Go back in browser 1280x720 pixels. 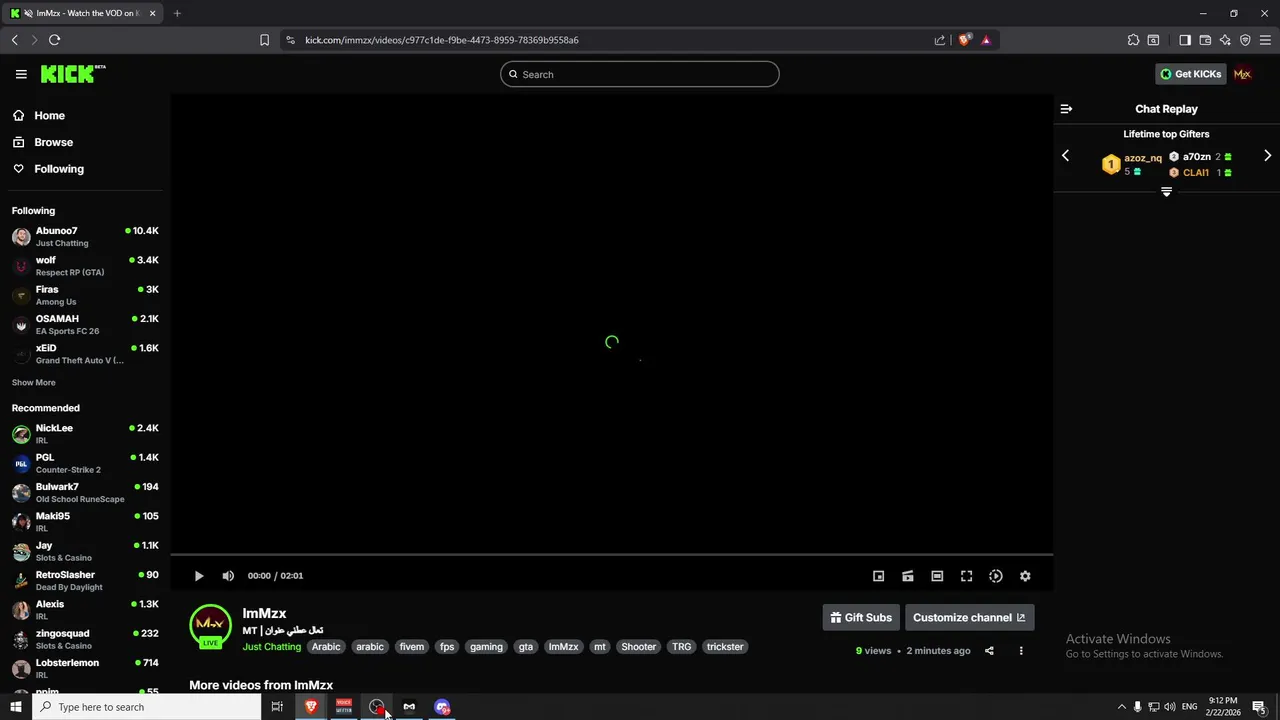(x=14, y=40)
